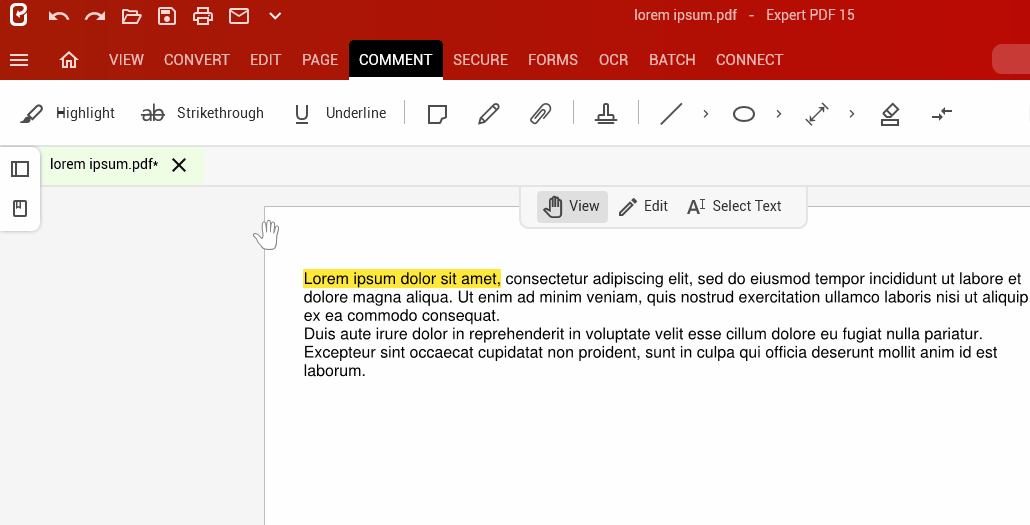Switch to the CONVERT ribbon tab
The image size is (1030, 525).
tap(197, 60)
